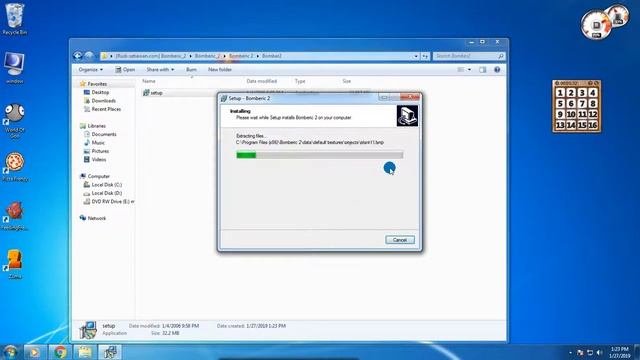Select Recent Places under Favorites
640x360 pixels.
point(106,109)
